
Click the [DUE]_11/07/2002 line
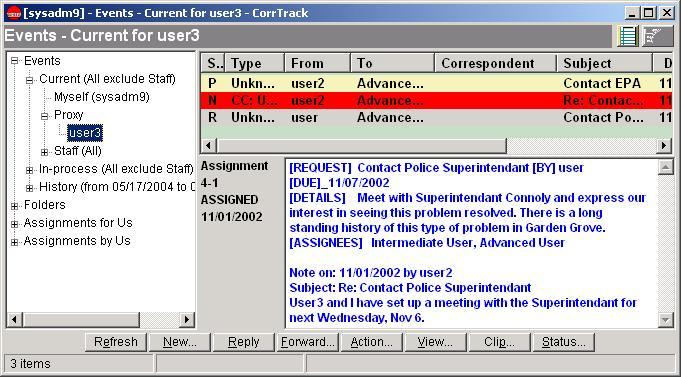click(x=339, y=183)
